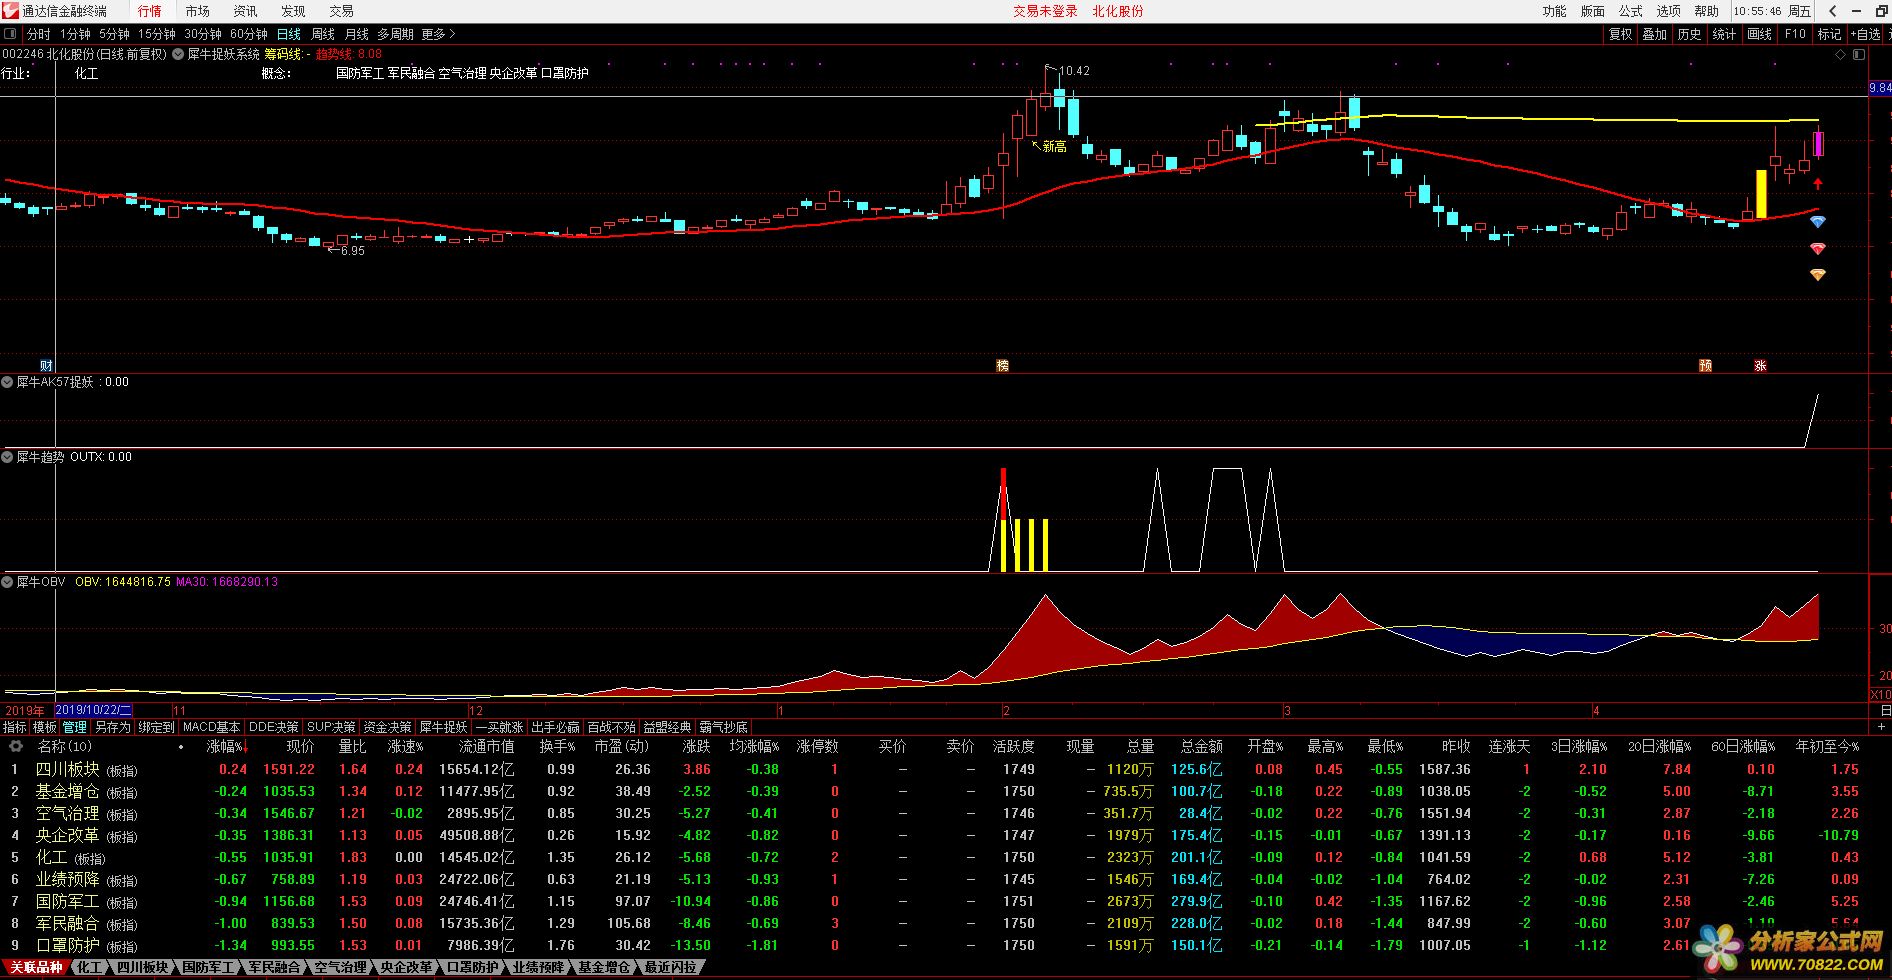Select the 模板 template tab
The image size is (1892, 980).
[x=45, y=727]
